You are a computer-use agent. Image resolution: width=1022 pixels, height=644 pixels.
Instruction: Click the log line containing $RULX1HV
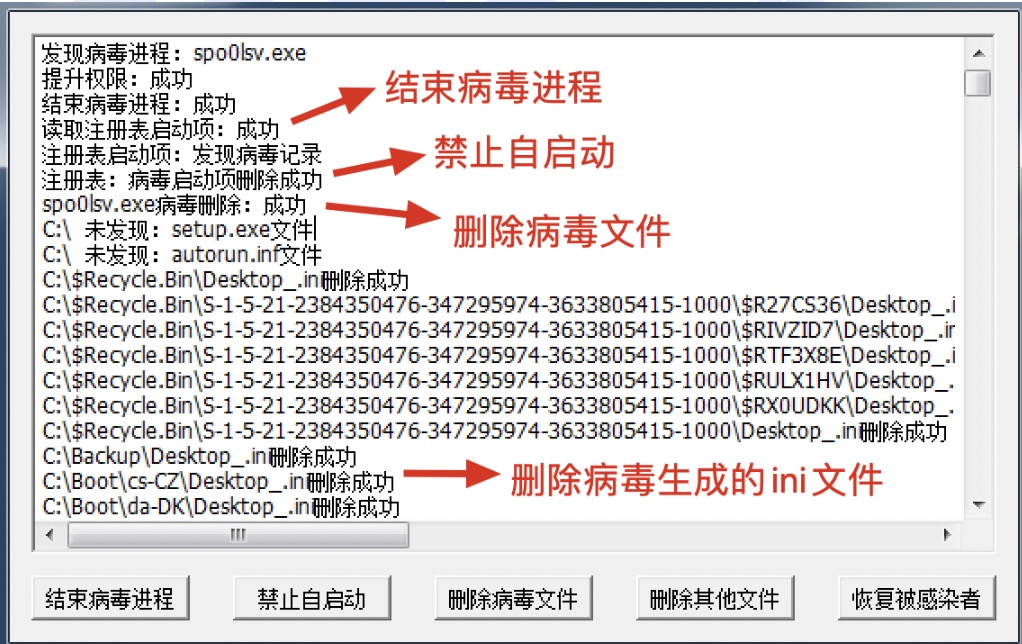[499, 381]
